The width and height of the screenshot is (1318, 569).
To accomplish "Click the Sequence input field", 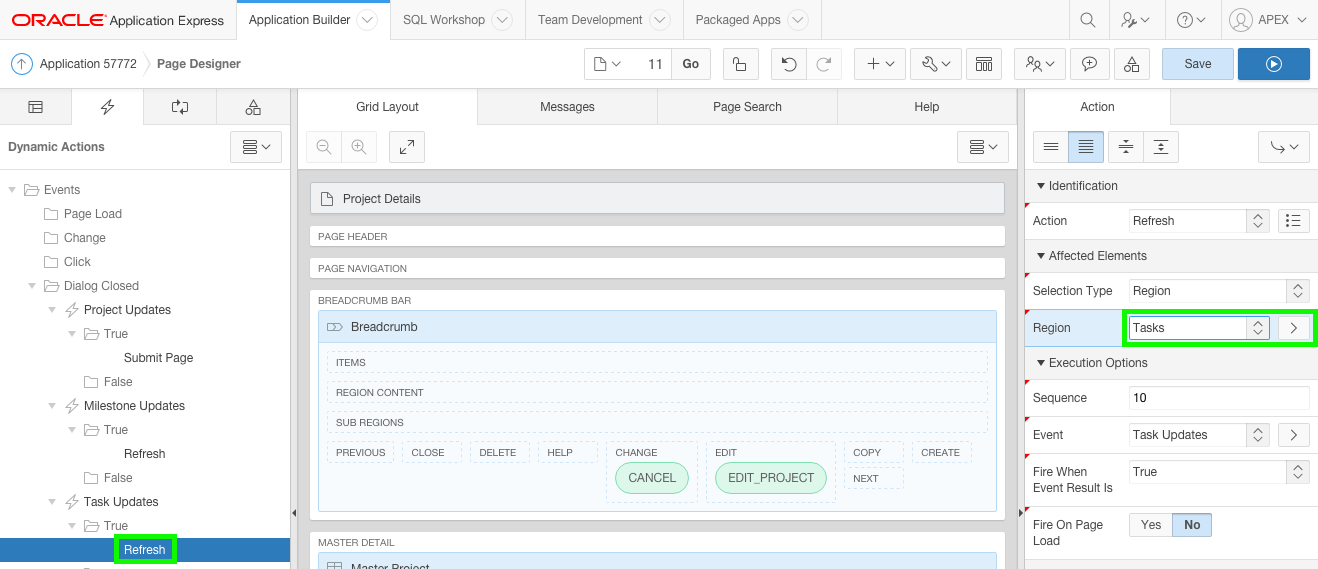I will [1218, 398].
